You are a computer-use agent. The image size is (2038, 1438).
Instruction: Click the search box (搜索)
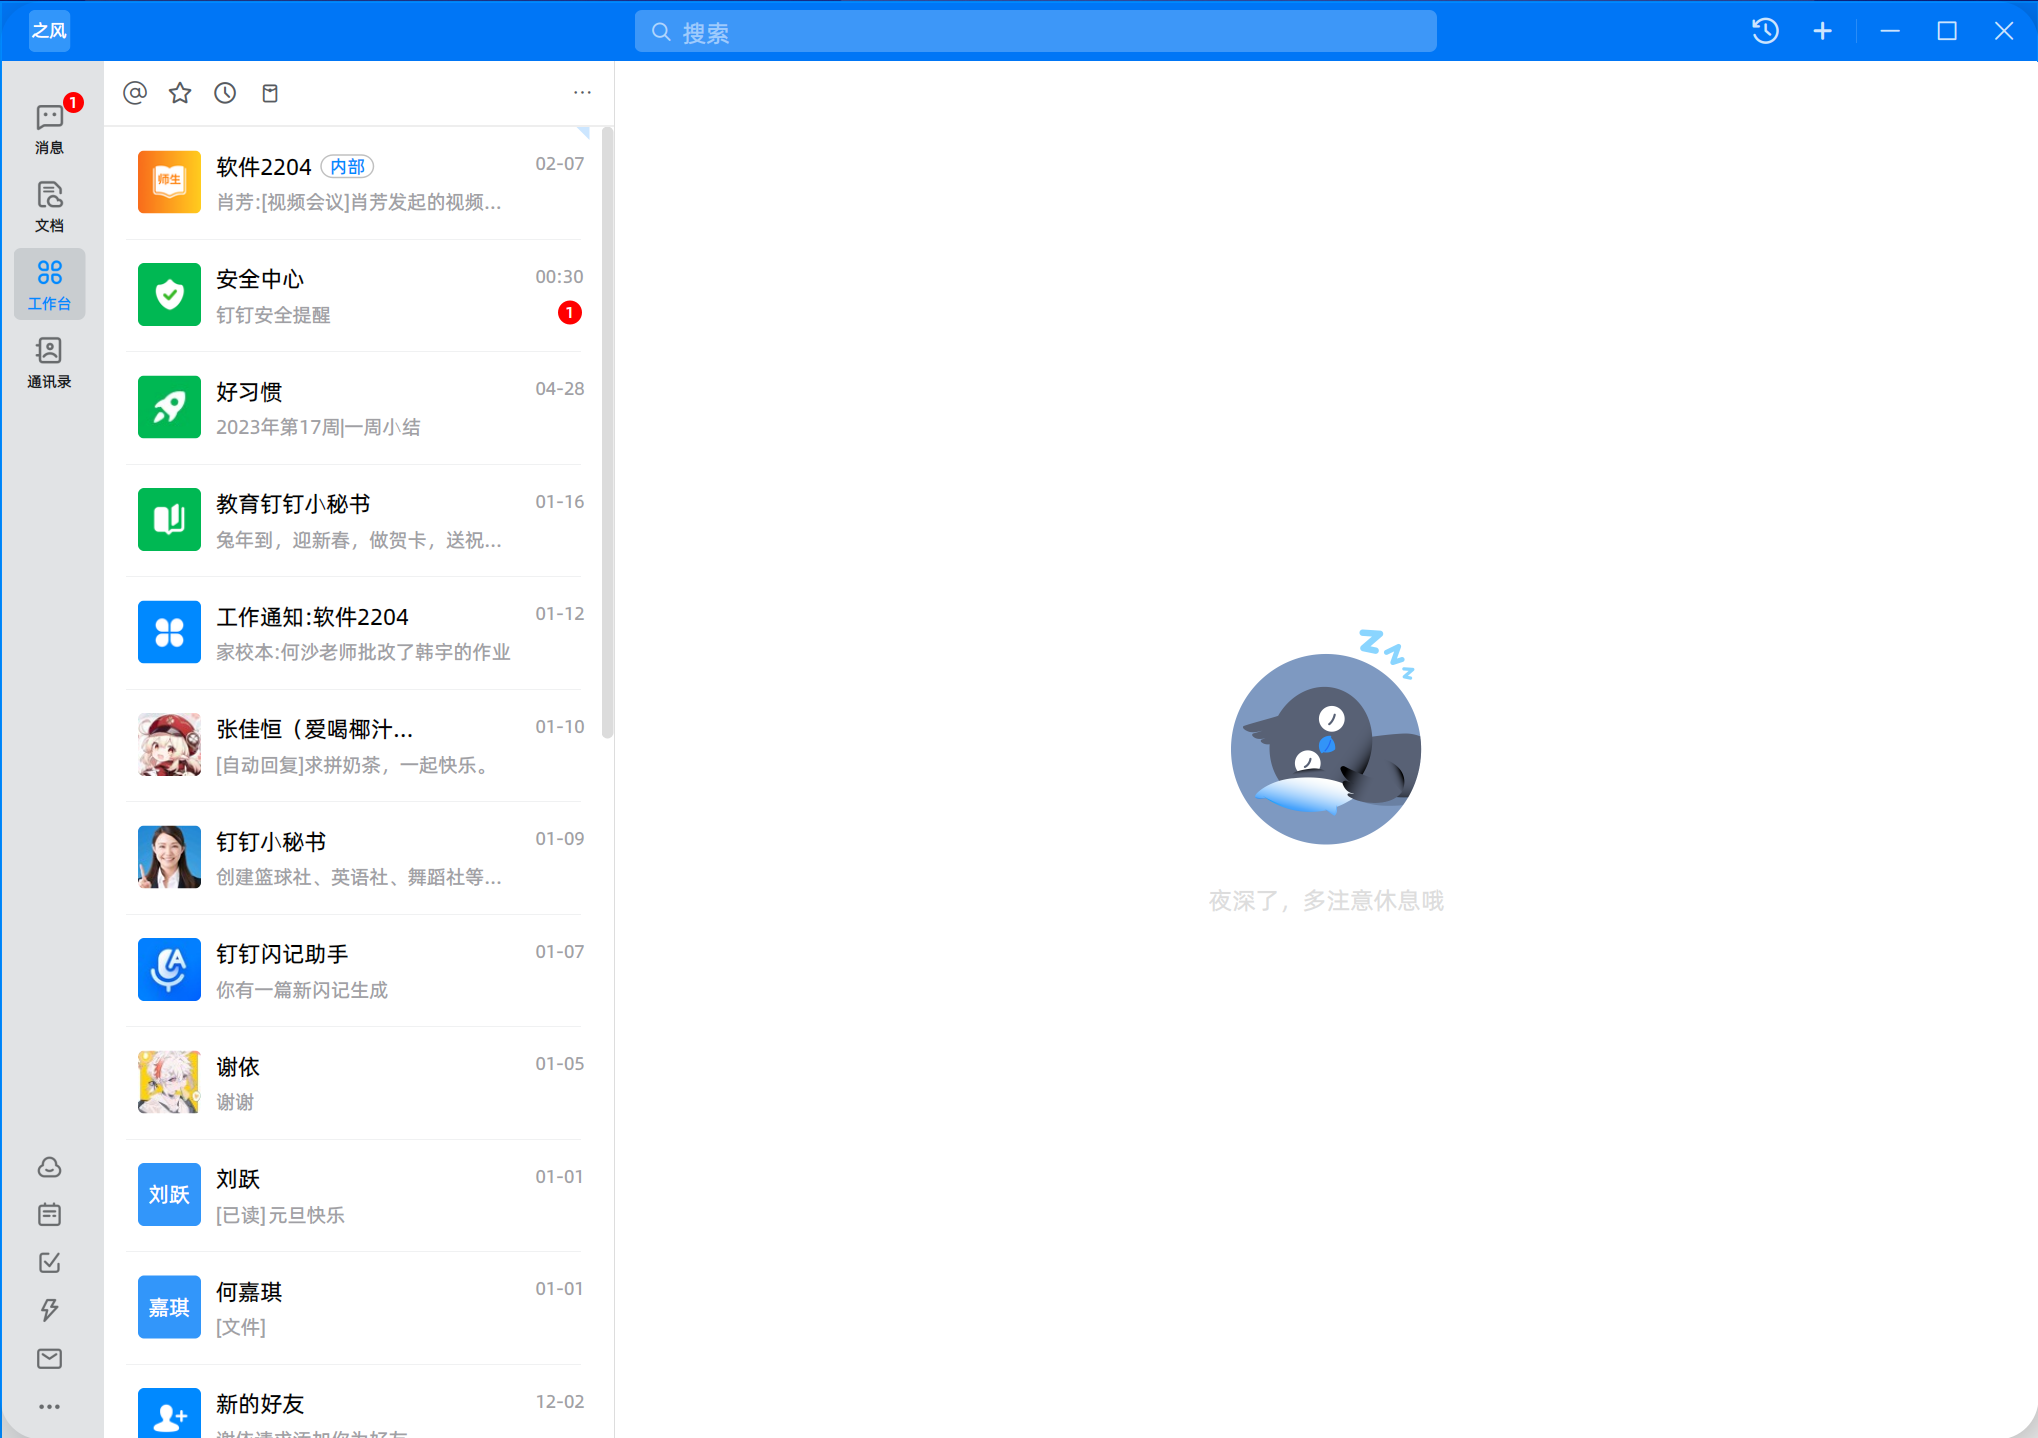point(1036,31)
